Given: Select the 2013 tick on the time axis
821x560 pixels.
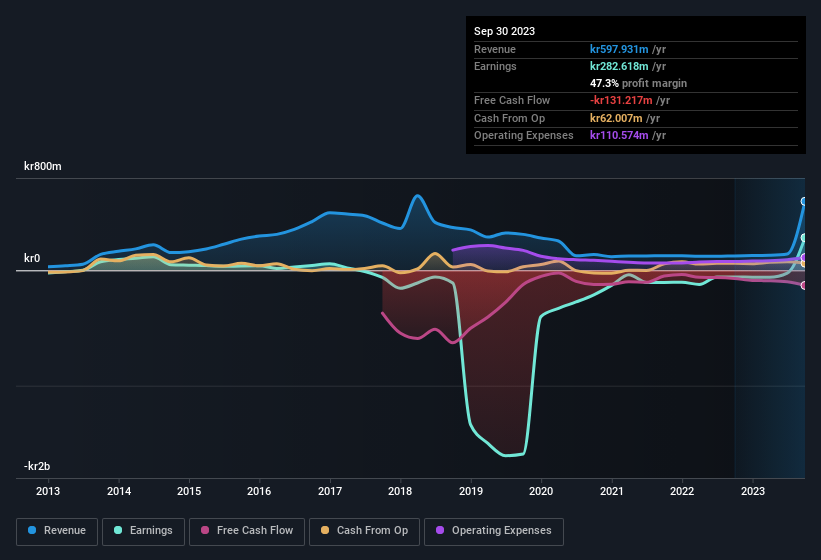Looking at the screenshot, I should (x=48, y=491).
